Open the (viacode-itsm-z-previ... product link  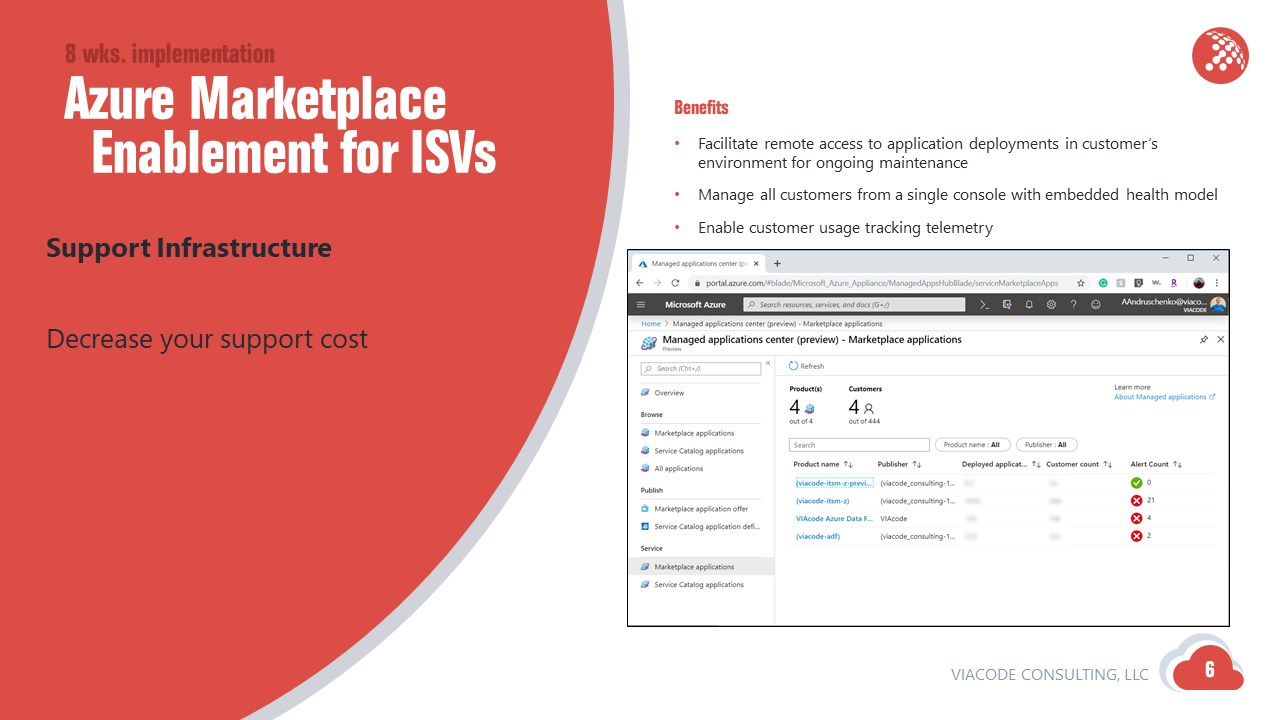tap(834, 483)
